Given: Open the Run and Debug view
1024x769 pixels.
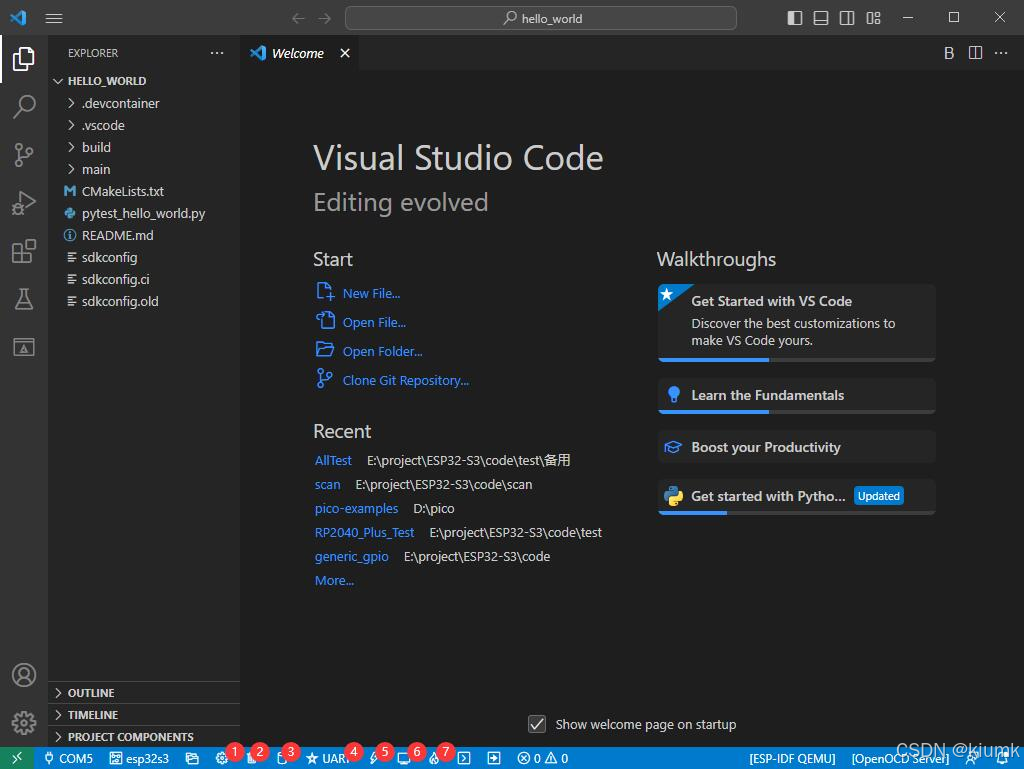Looking at the screenshot, I should point(24,203).
